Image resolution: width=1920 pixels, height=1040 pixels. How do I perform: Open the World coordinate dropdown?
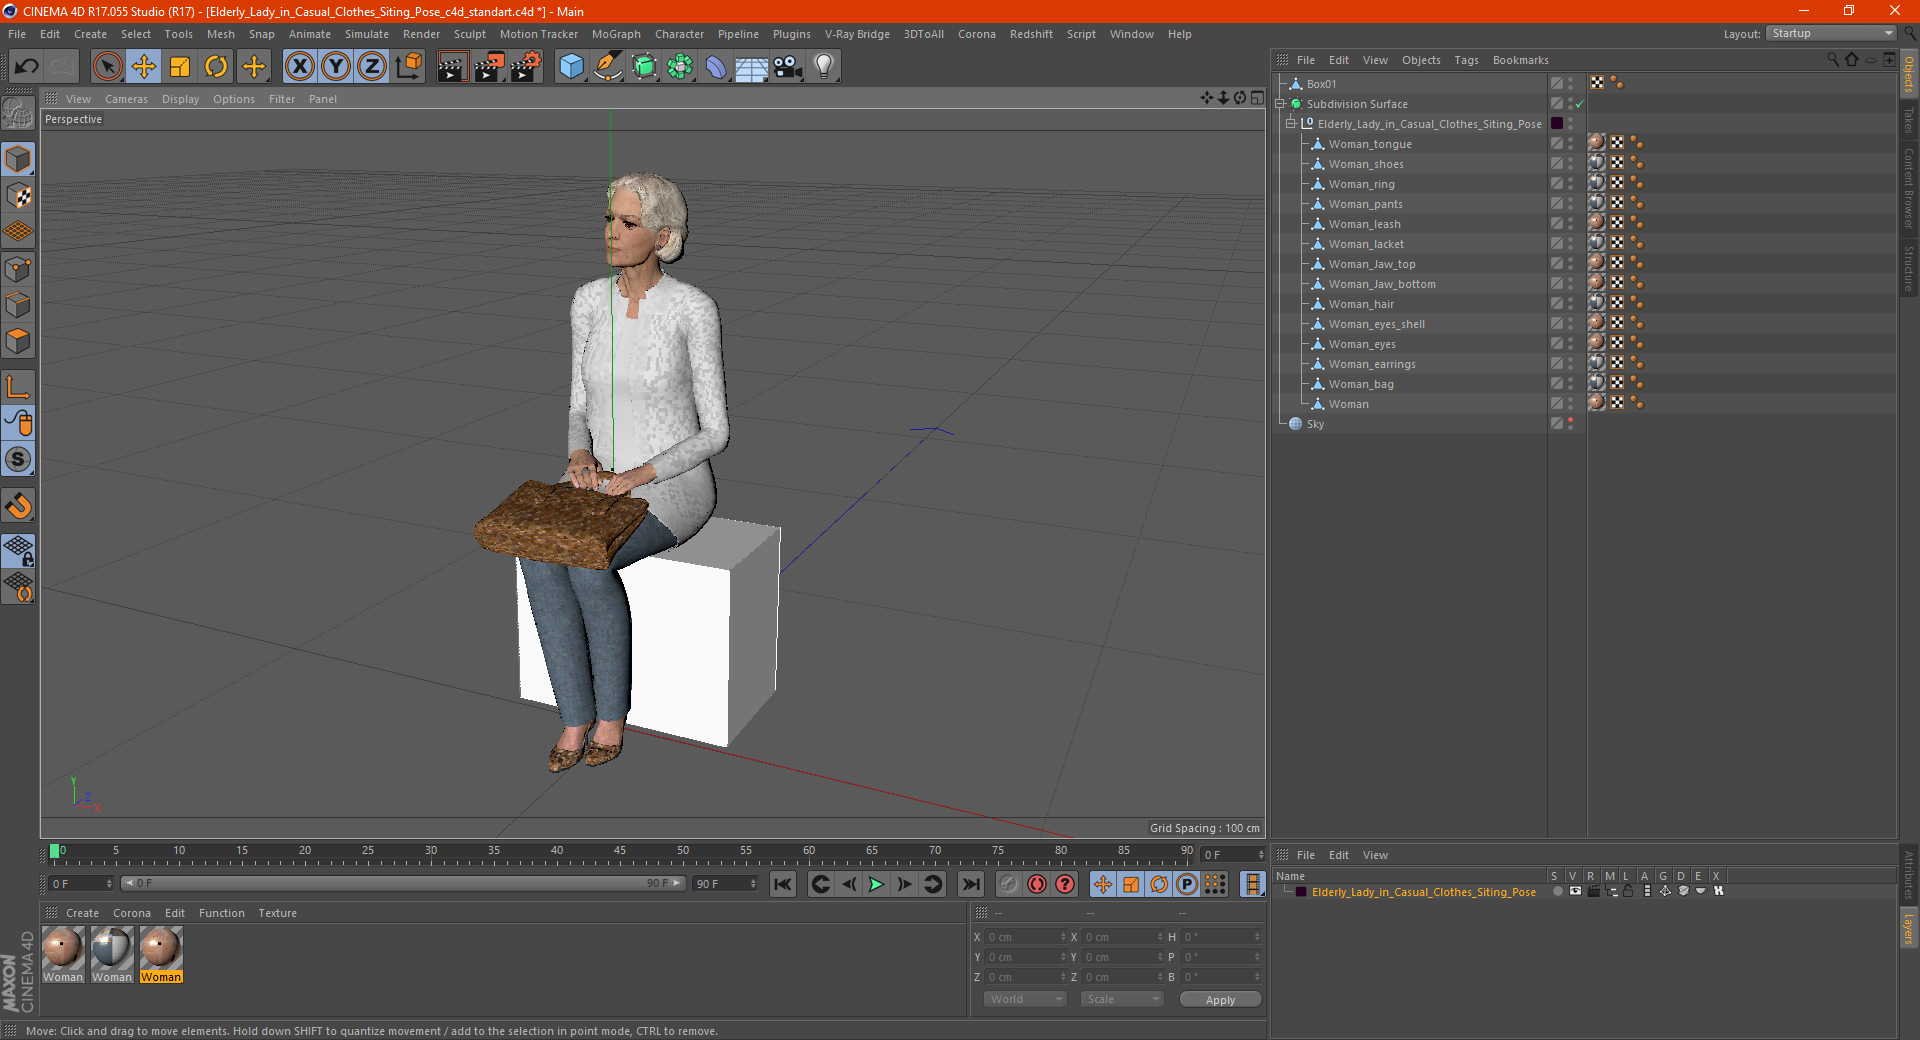coord(1025,999)
